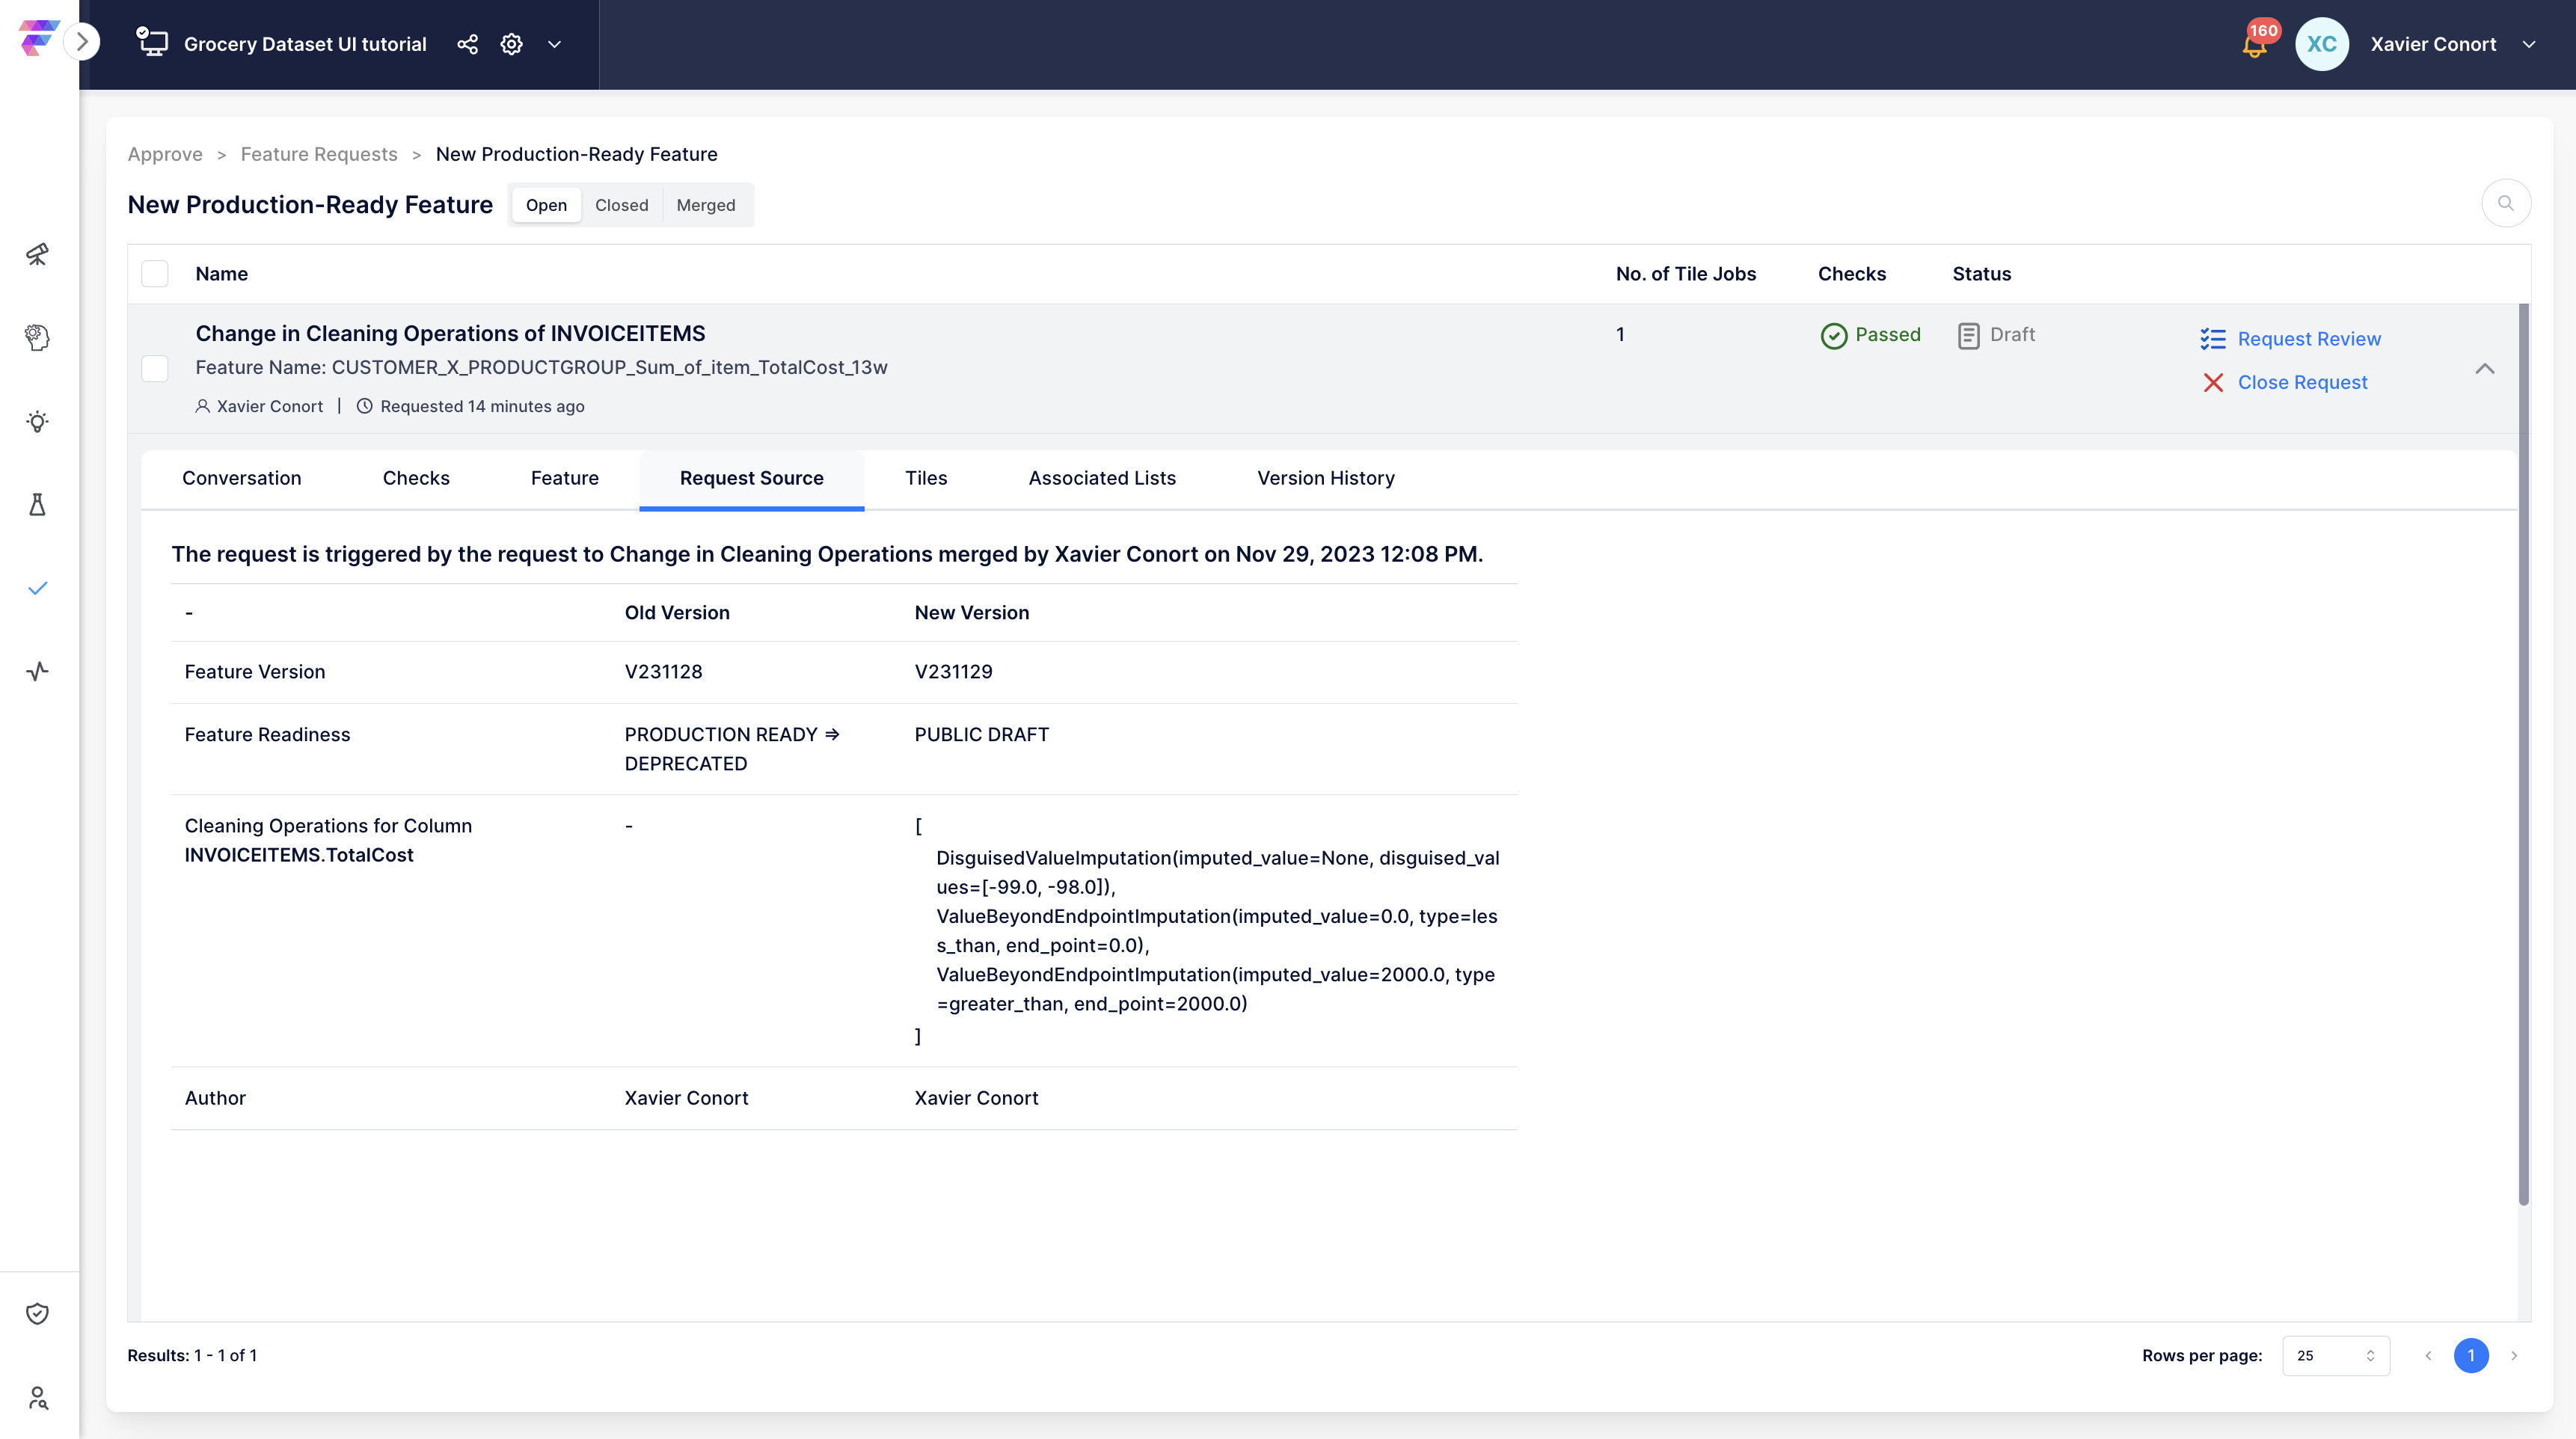Viewport: 2576px width, 1439px height.
Task: Open the flask experiment icon in sidebar
Action: point(37,505)
